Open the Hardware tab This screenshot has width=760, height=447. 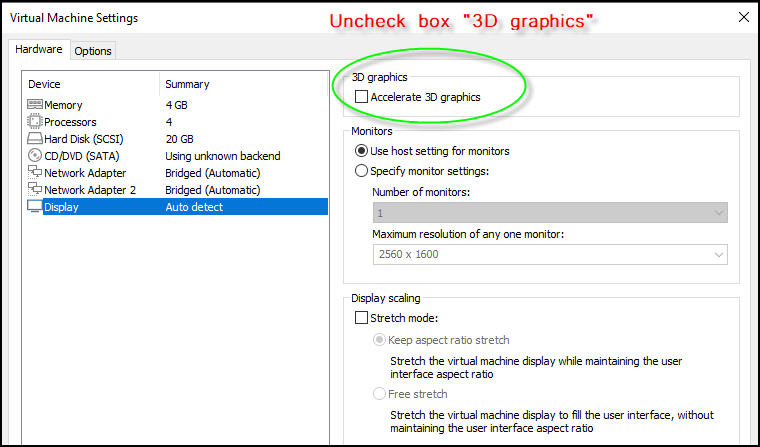click(40, 50)
